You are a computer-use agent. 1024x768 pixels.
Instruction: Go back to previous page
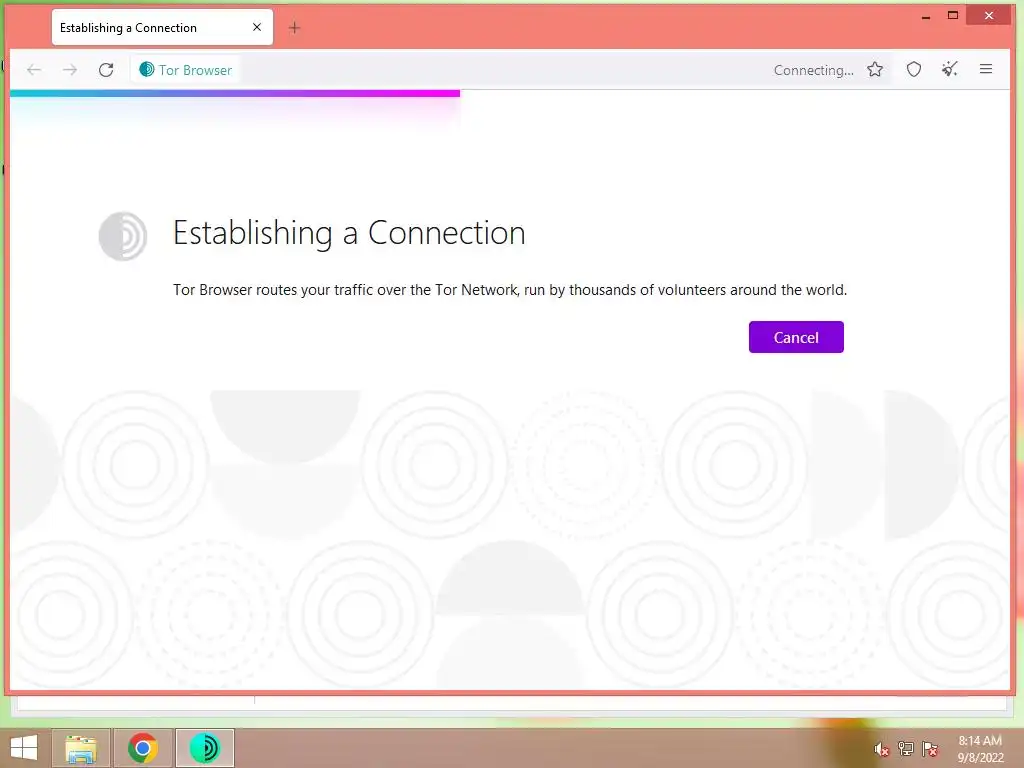click(x=34, y=70)
